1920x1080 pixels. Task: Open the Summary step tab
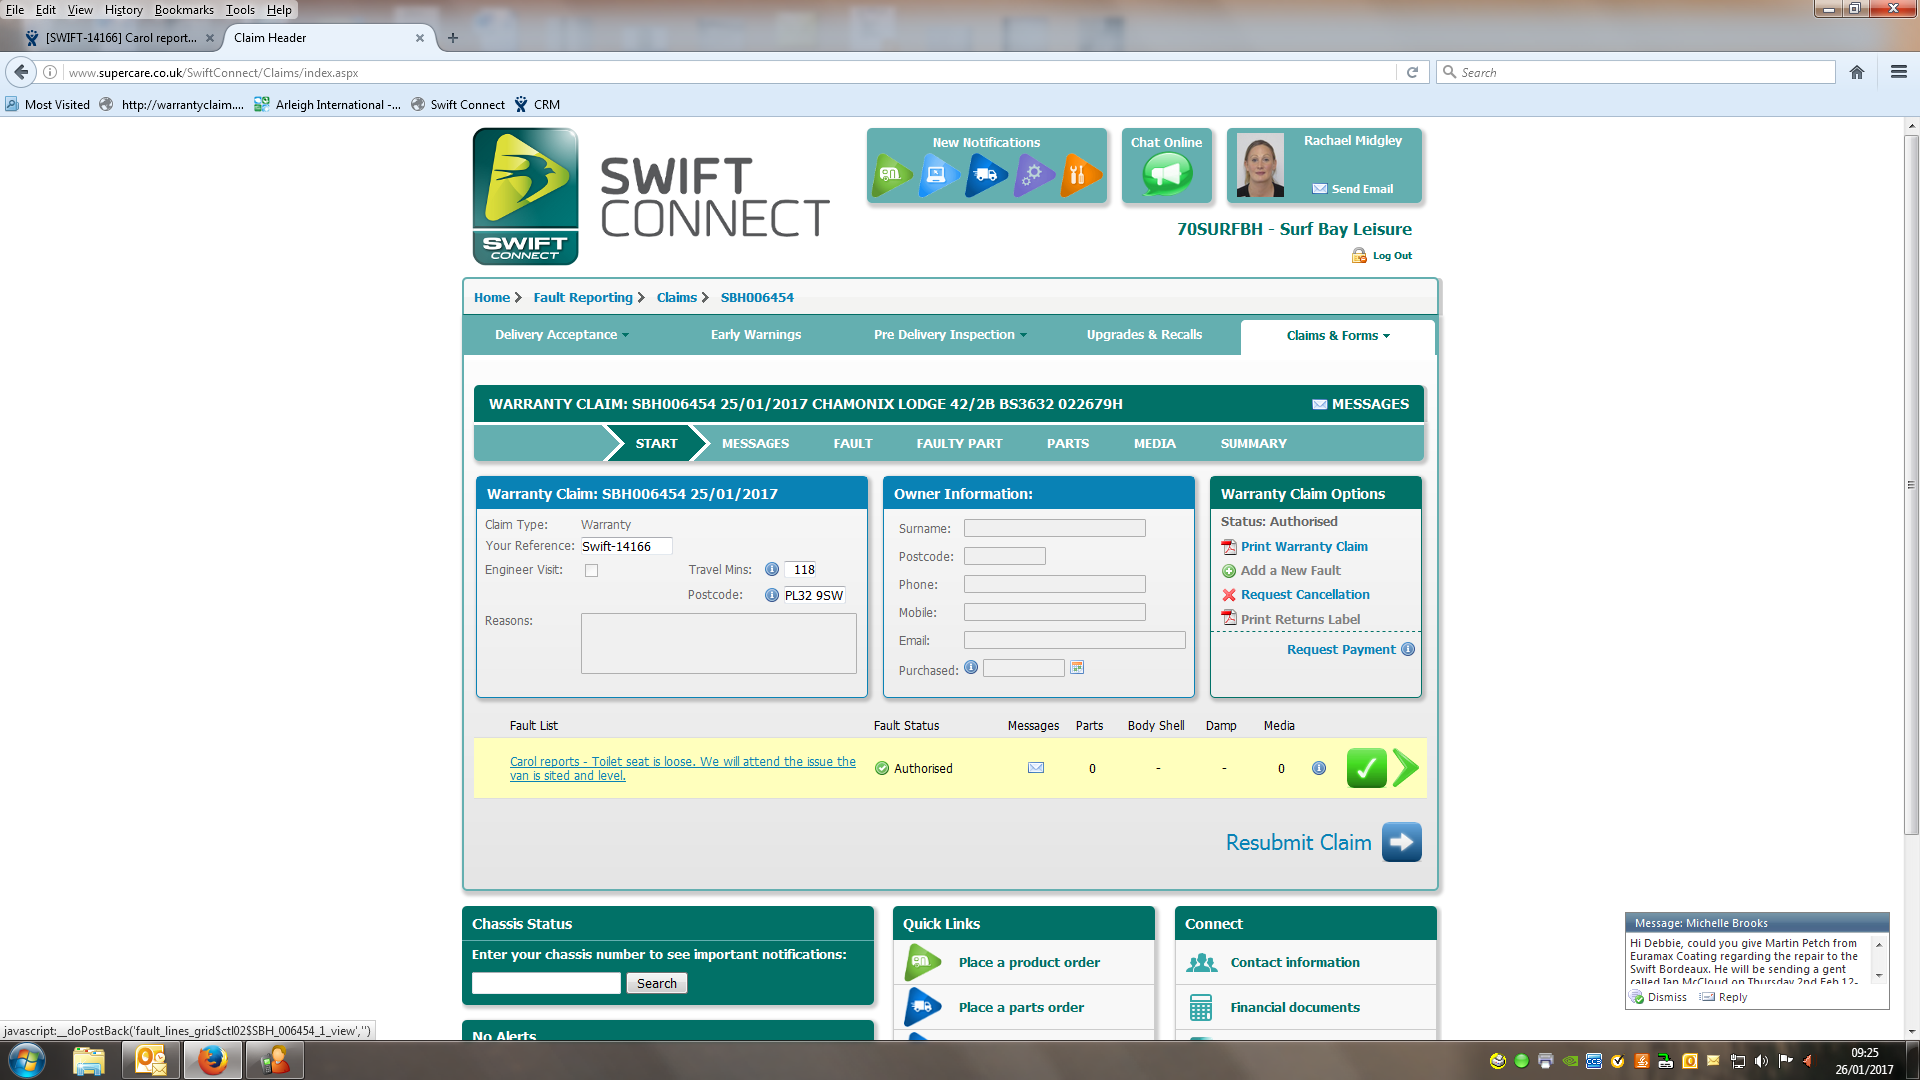click(1253, 444)
